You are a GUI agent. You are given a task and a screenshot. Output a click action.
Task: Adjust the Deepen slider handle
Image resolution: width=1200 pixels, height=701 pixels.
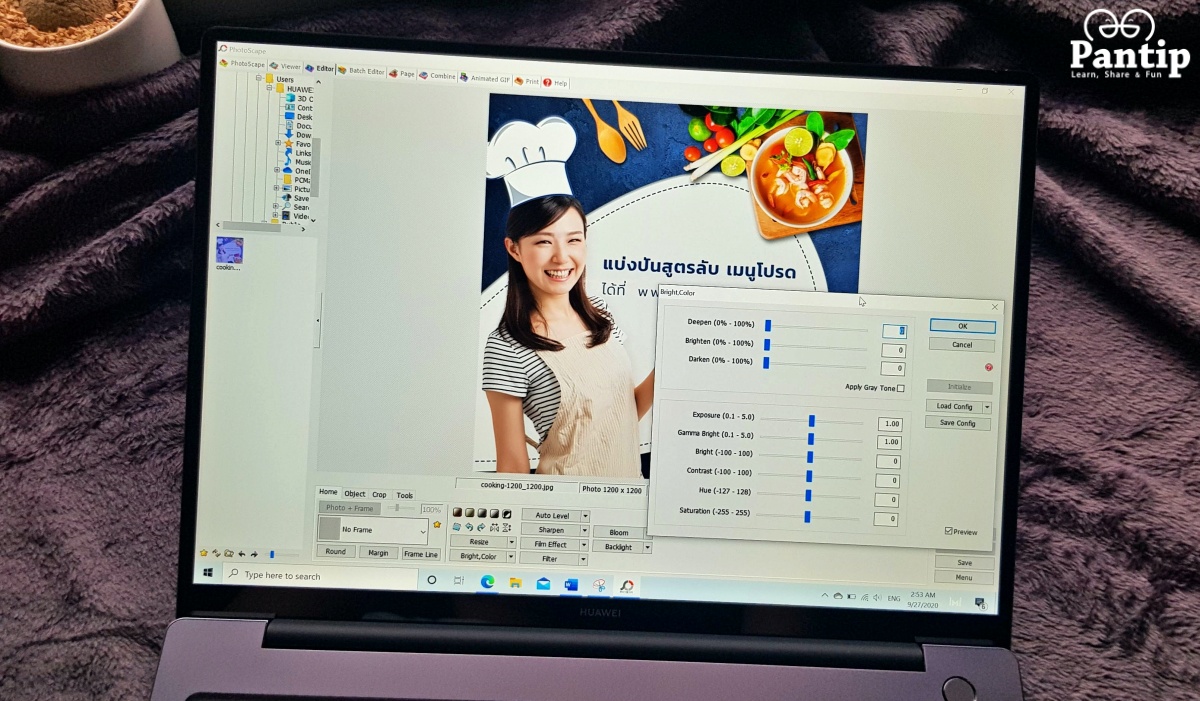pos(768,325)
